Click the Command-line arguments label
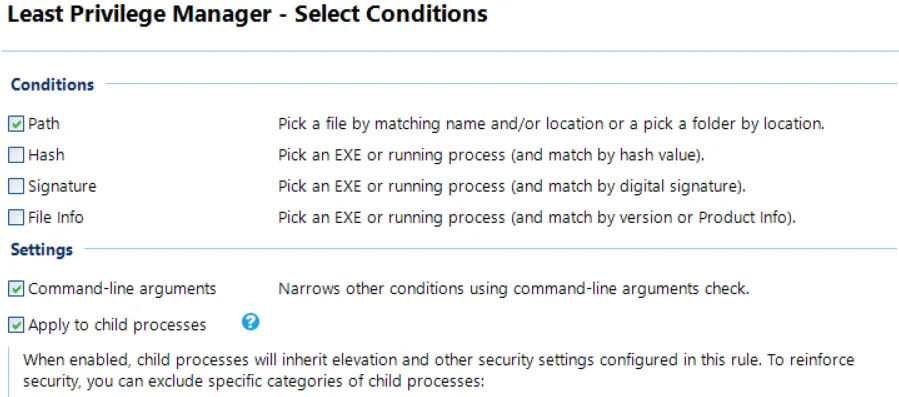899x397 pixels. tap(122, 289)
